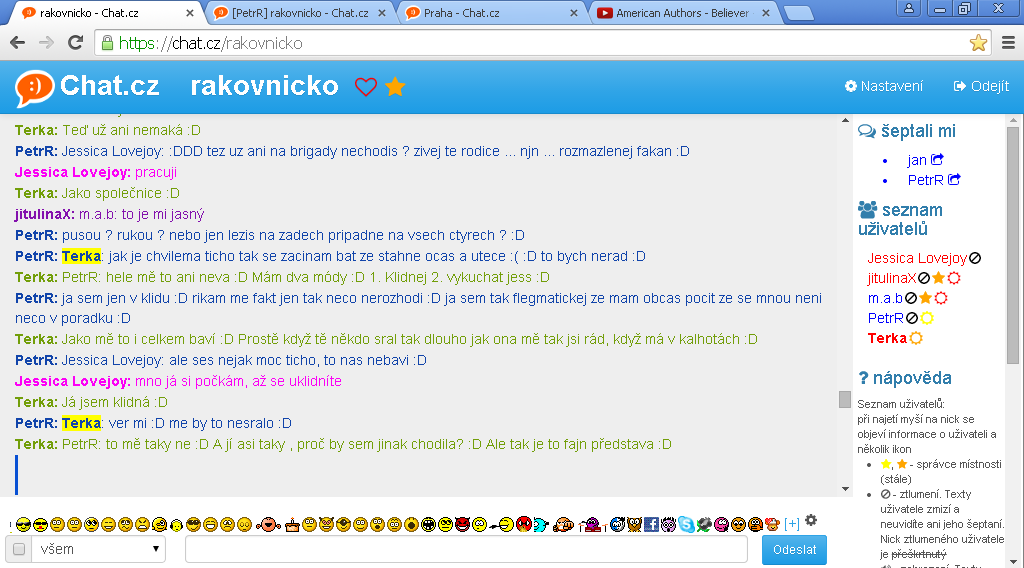Viewport: 1024px width, 568px height.
Task: Mute PetrR via block icon in user list
Action: [x=912, y=318]
